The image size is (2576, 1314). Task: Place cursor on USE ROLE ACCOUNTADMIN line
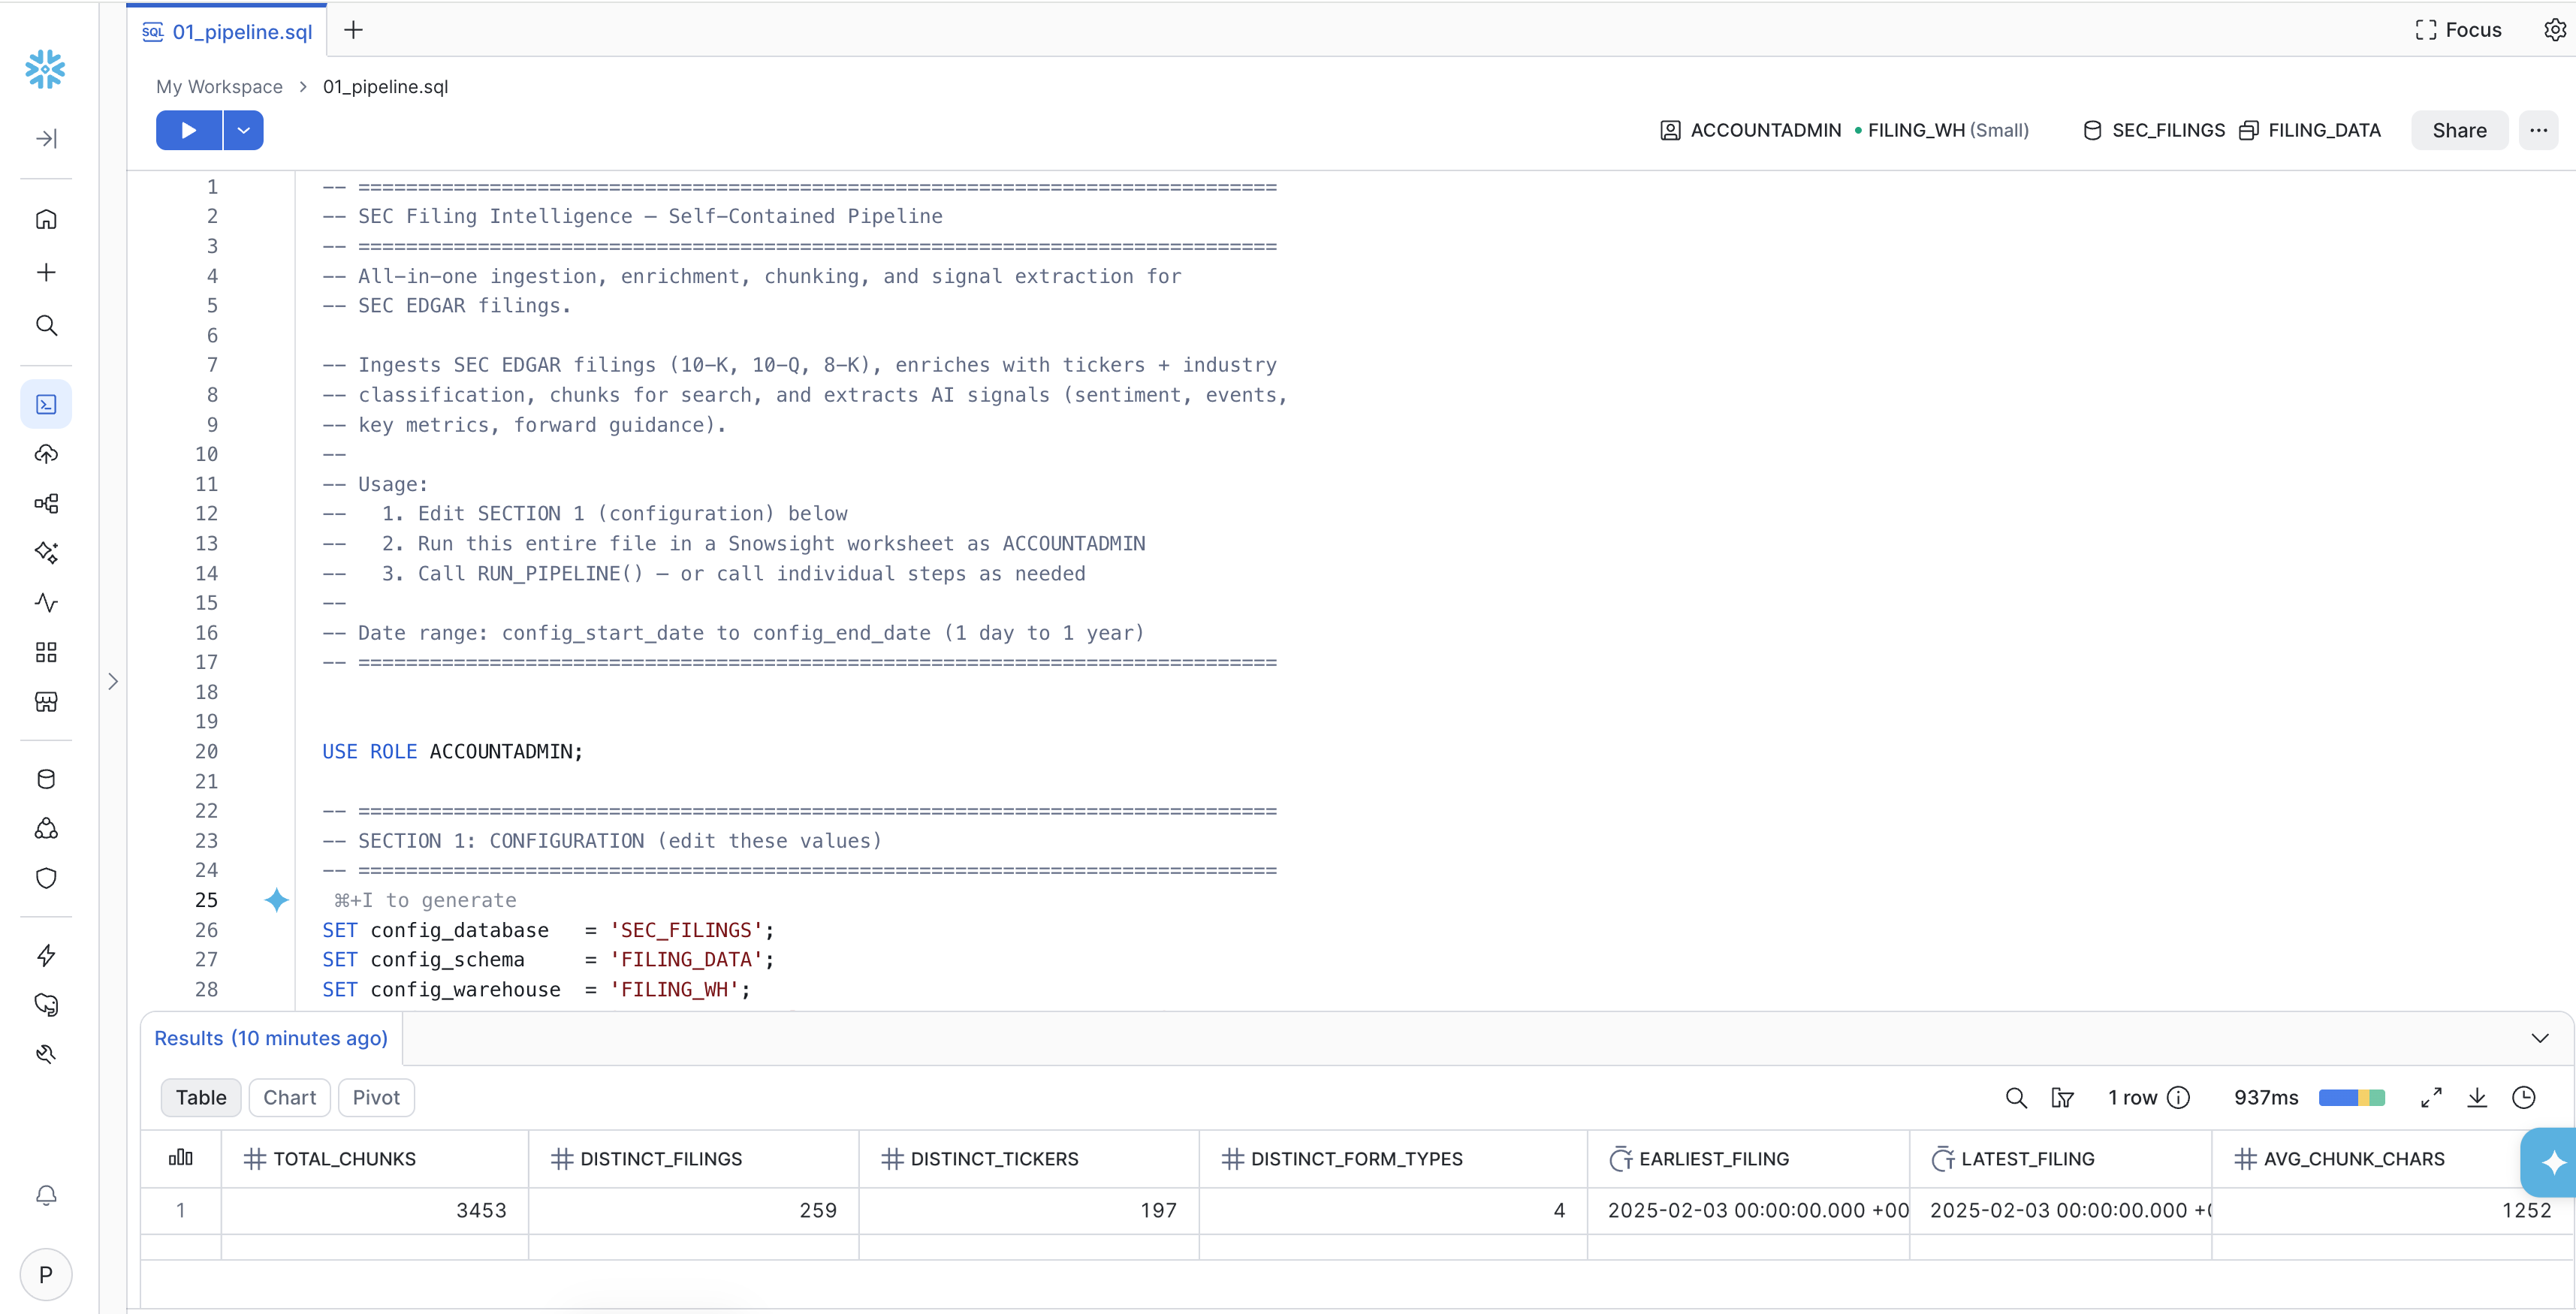[x=452, y=751]
